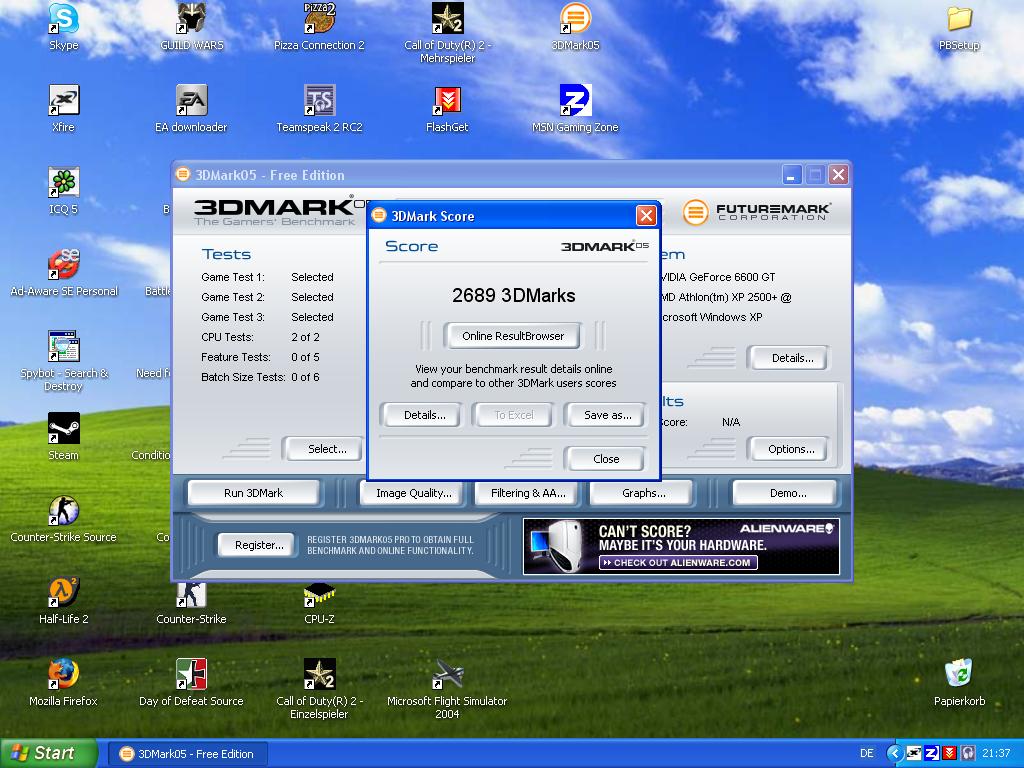This screenshot has height=768, width=1024.
Task: Open Image Quality... settings
Action: 413,493
